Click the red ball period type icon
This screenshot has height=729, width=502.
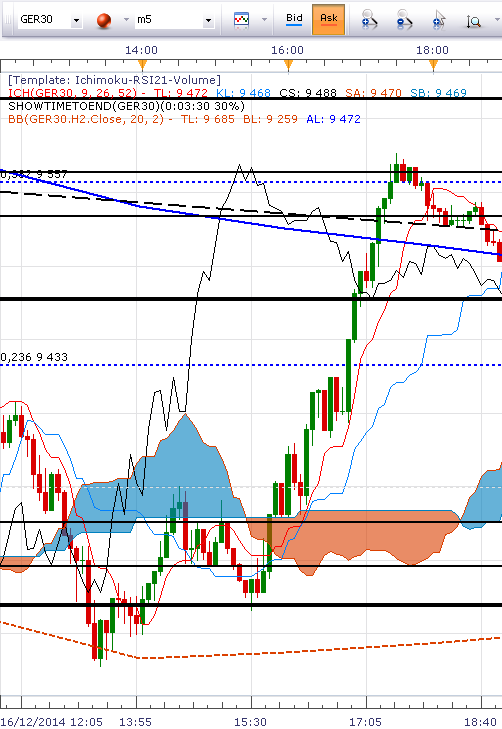coord(104,20)
